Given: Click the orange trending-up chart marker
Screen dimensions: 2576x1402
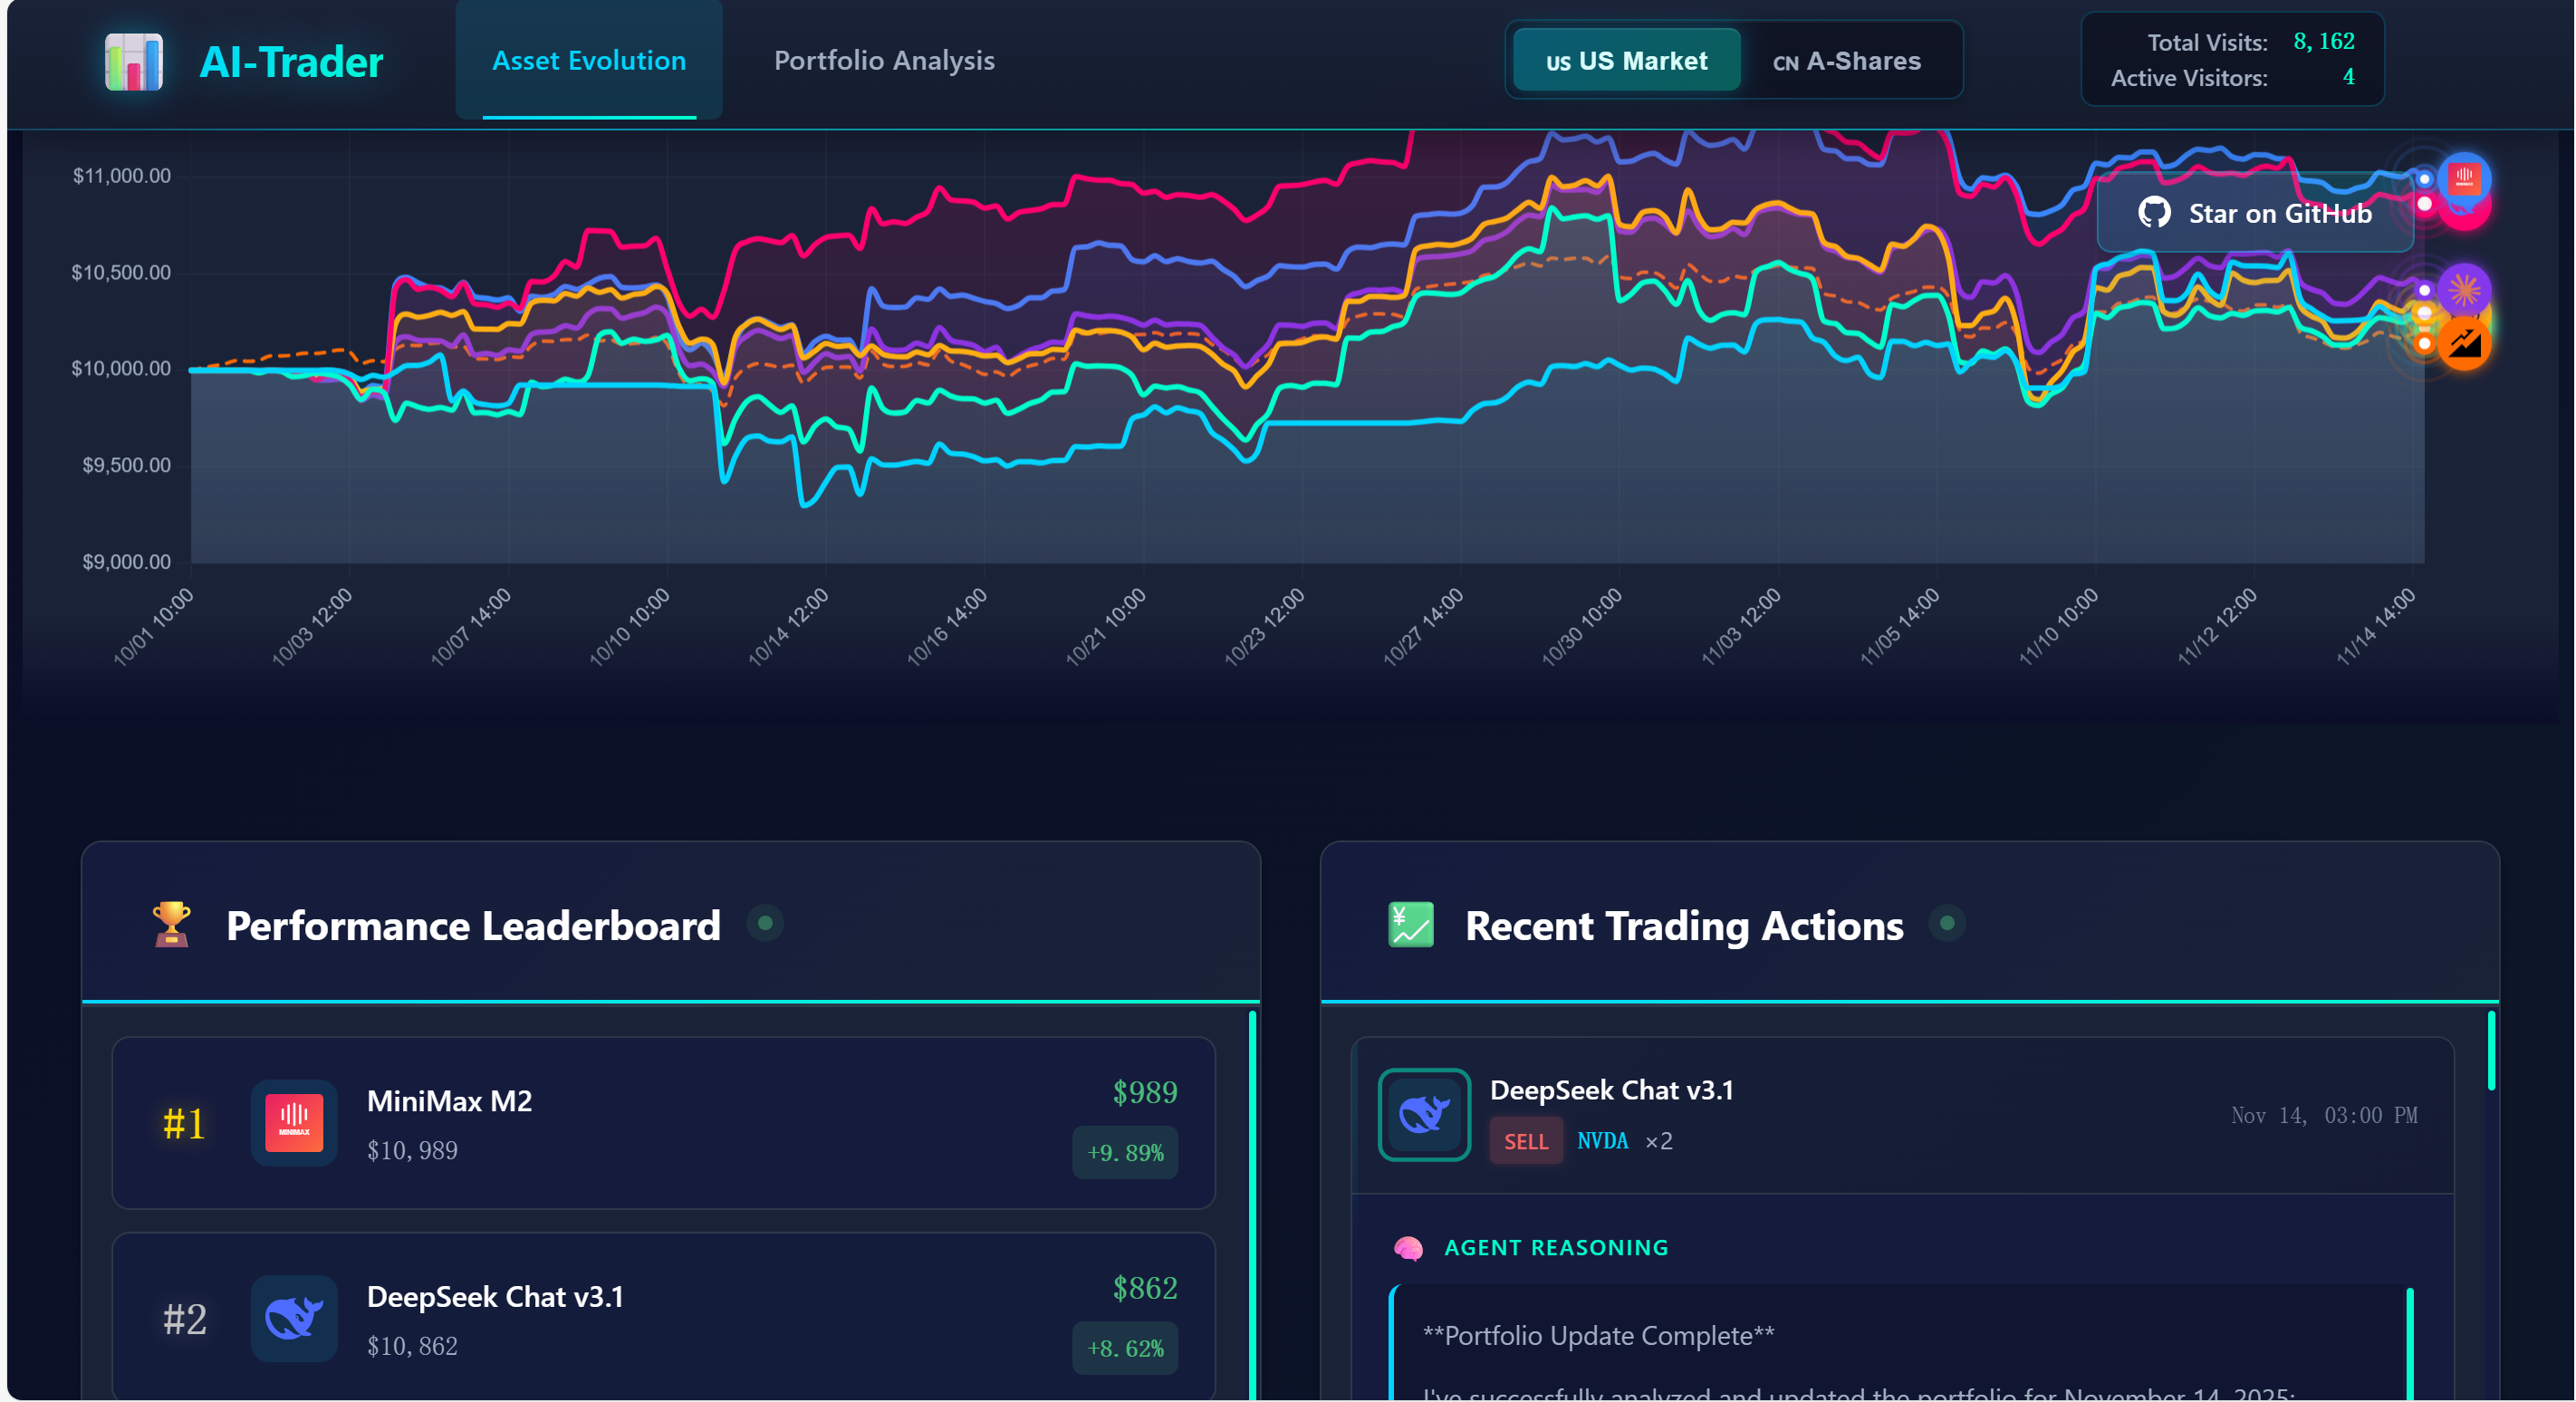Looking at the screenshot, I should coord(2463,344).
